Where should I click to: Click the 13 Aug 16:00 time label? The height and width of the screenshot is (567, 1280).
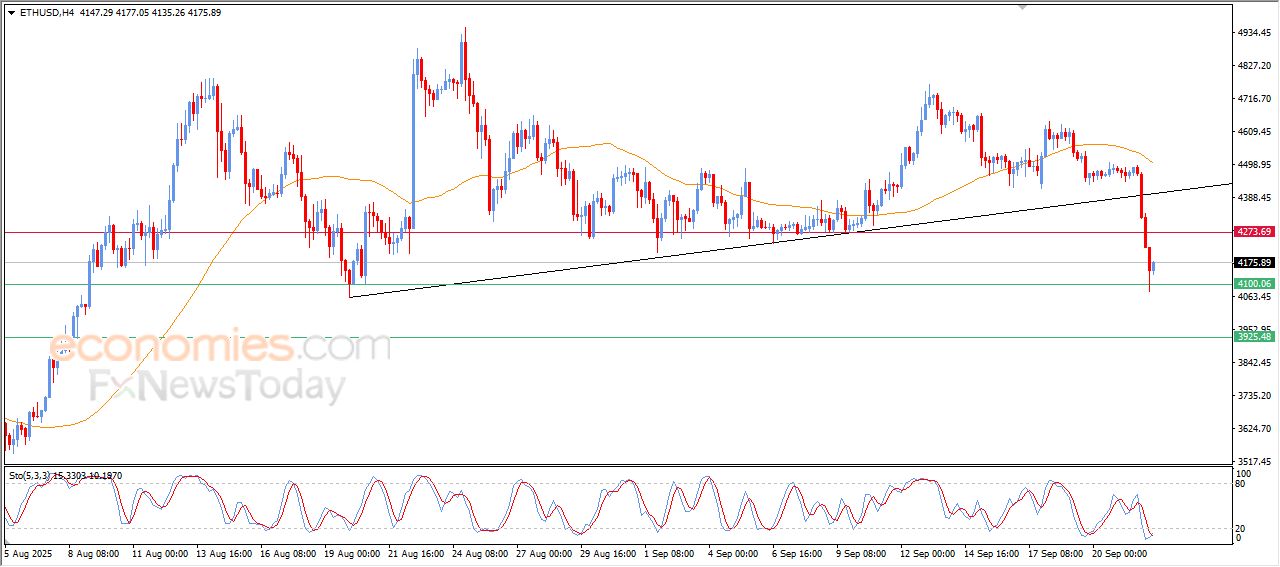[223, 552]
